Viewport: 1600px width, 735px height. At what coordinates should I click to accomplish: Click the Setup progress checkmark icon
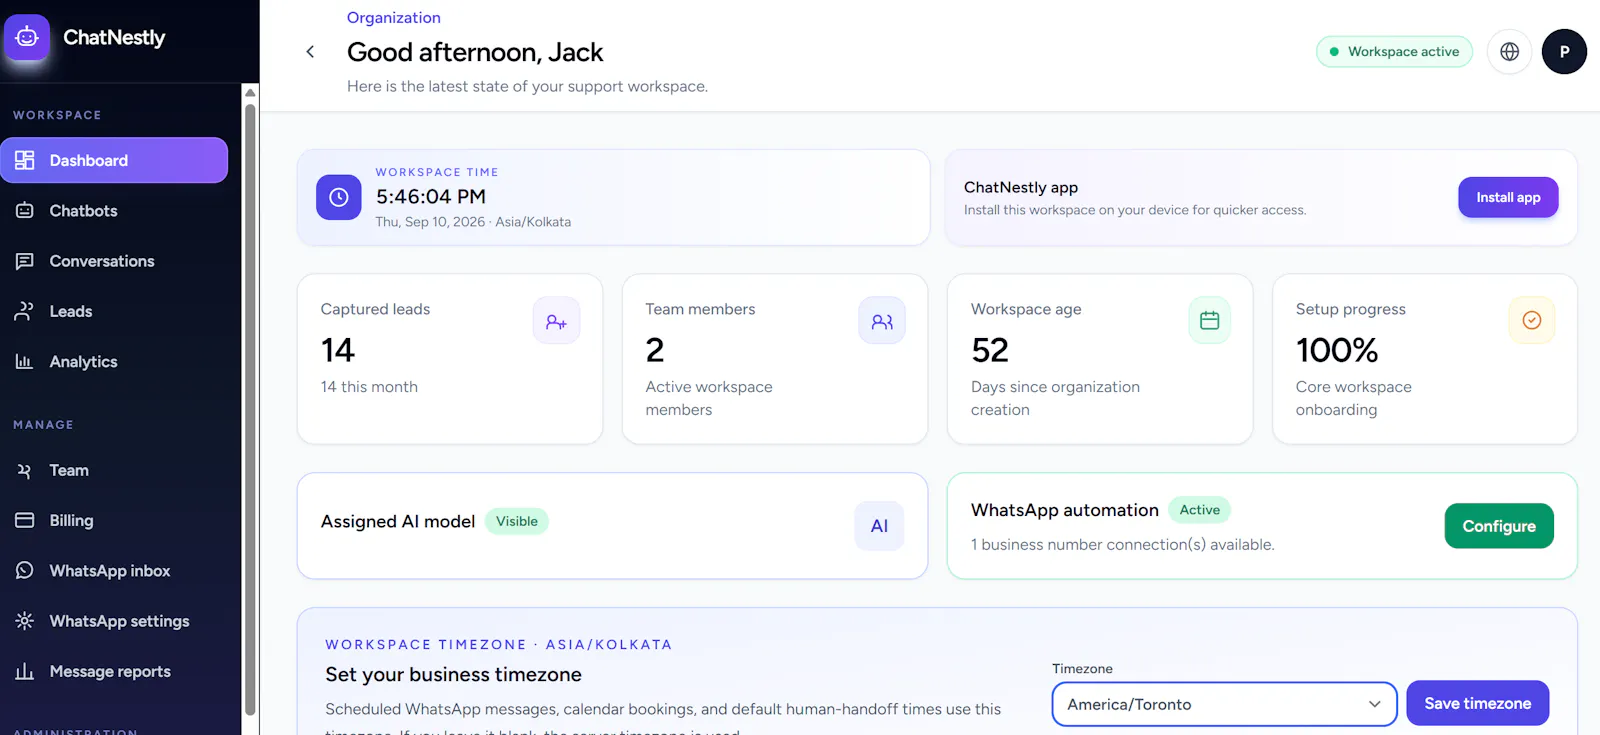(1532, 321)
